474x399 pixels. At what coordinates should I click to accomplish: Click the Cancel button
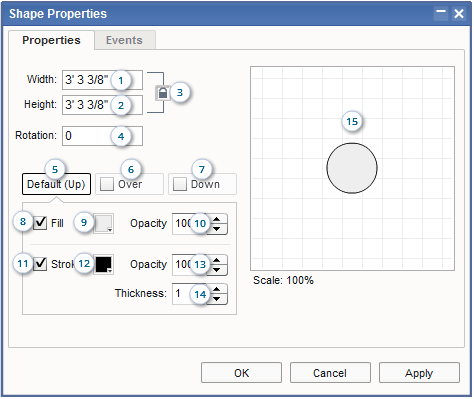[330, 373]
